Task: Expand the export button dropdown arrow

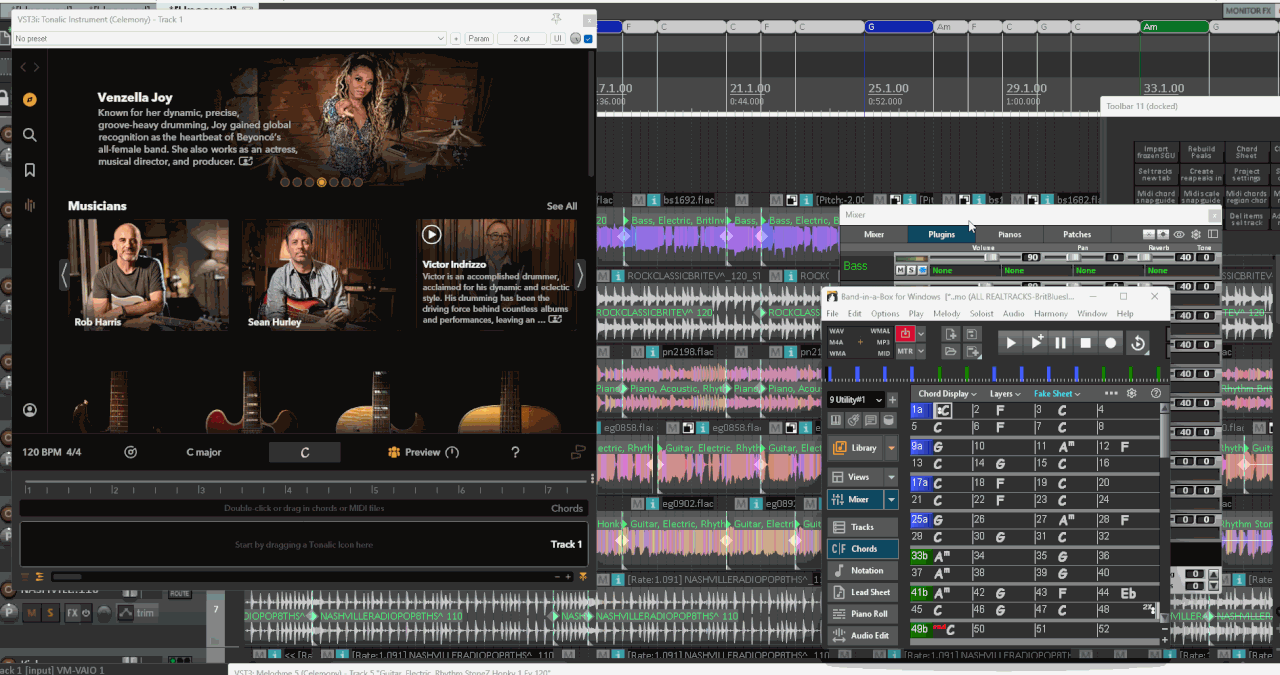Action: (923, 334)
